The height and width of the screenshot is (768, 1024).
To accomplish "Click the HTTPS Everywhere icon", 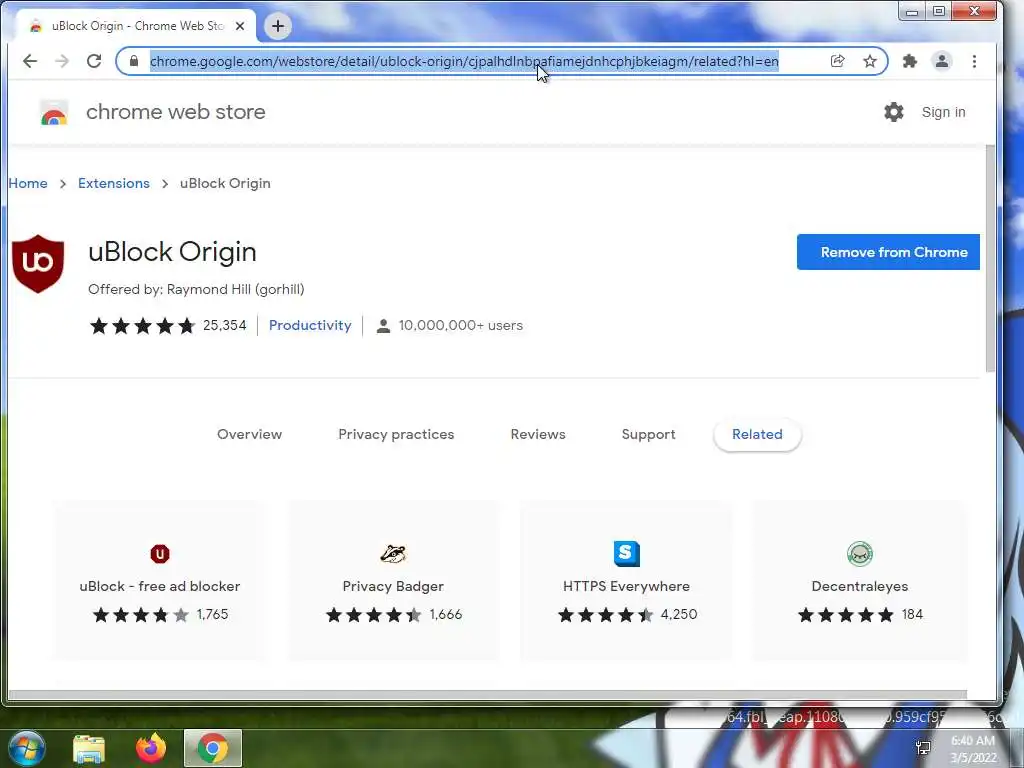I will 626,554.
